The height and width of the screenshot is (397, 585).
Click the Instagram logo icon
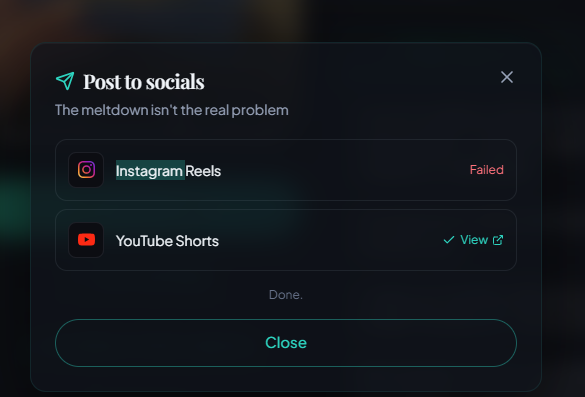point(86,170)
